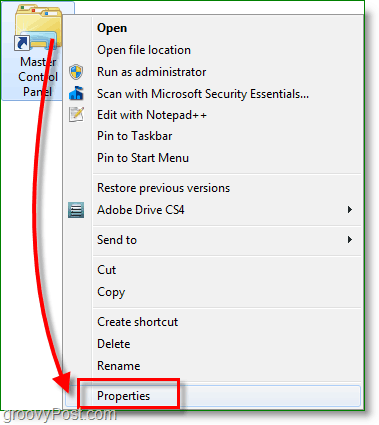Click the UAC shield icon
This screenshot has height=425, width=379.
(76, 72)
